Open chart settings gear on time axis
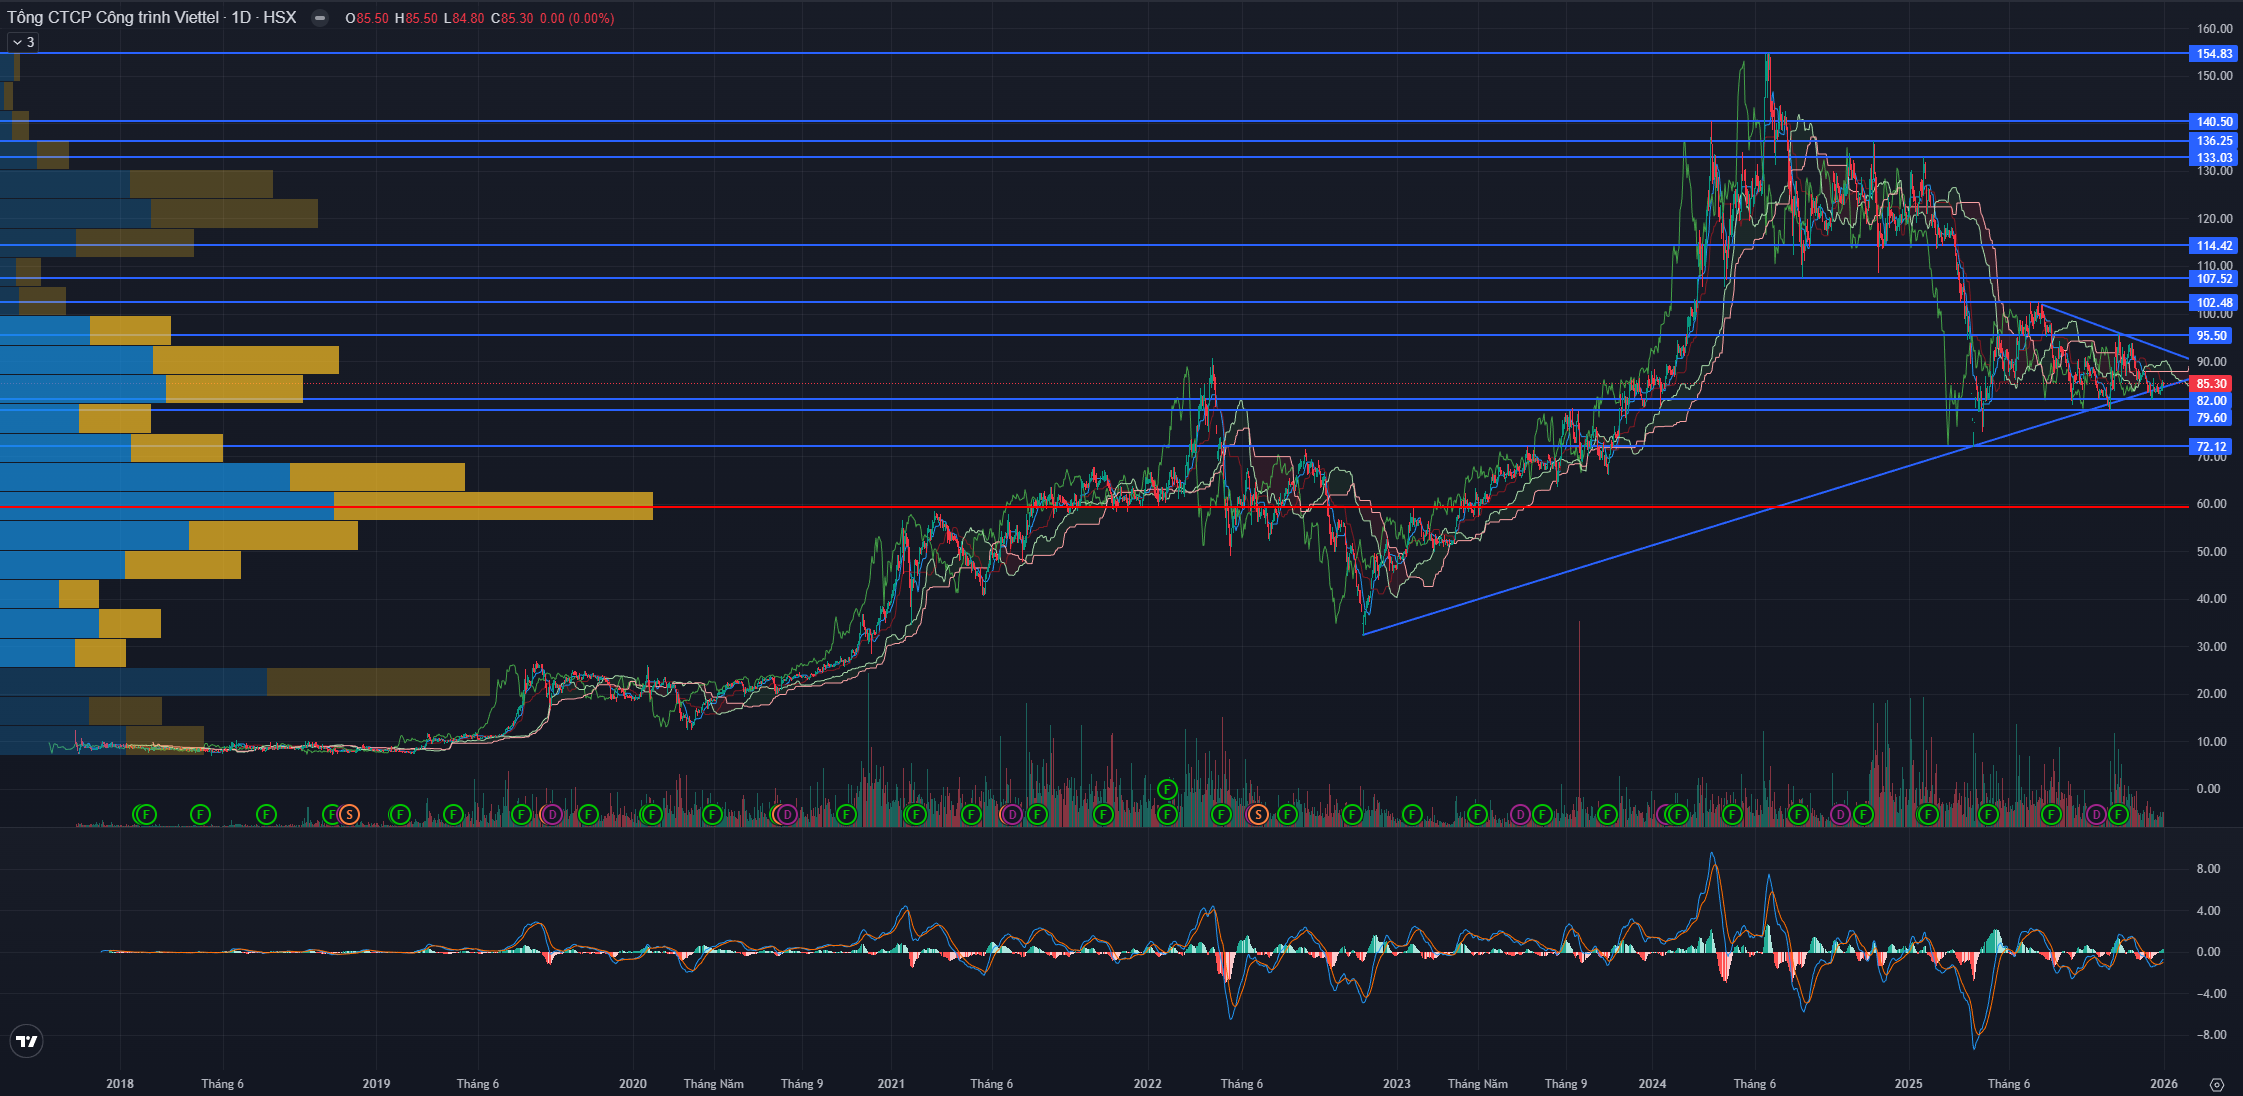Viewport: 2243px width, 1096px height. (x=2216, y=1084)
